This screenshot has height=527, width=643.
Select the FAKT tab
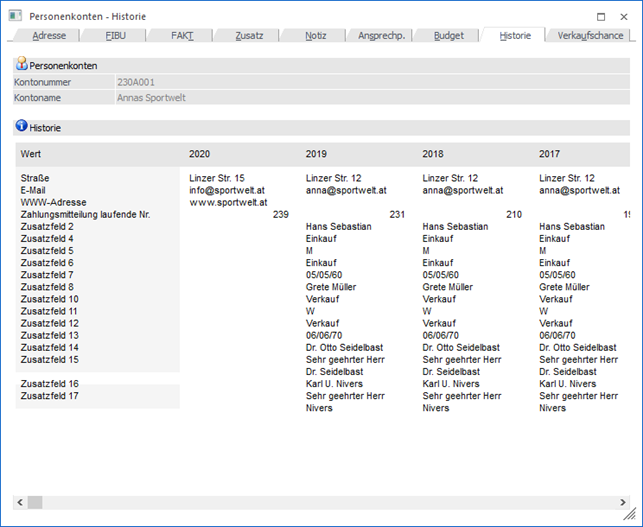182,35
